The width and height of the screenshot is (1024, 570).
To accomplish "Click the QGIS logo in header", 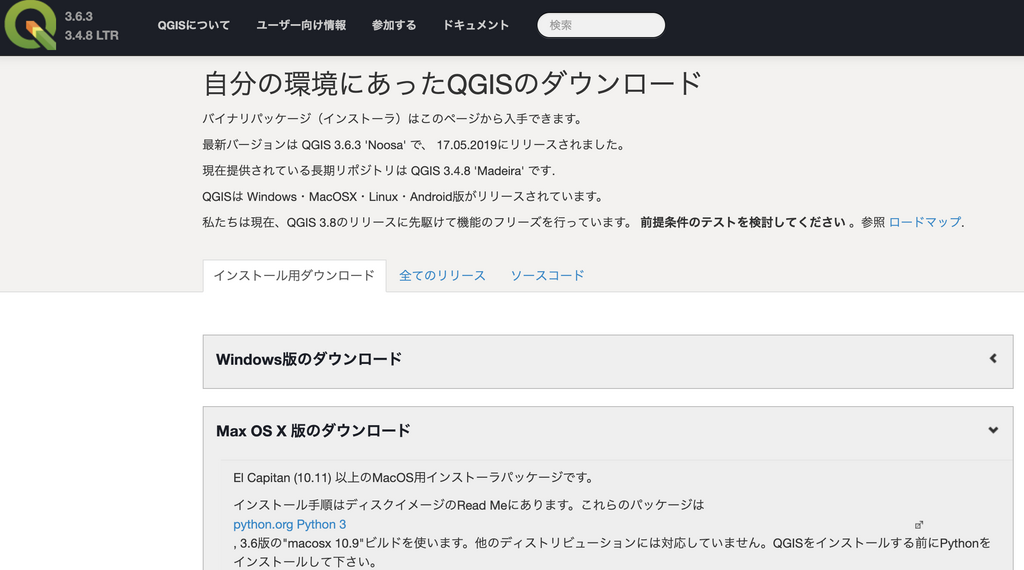I will pyautogui.click(x=30, y=26).
